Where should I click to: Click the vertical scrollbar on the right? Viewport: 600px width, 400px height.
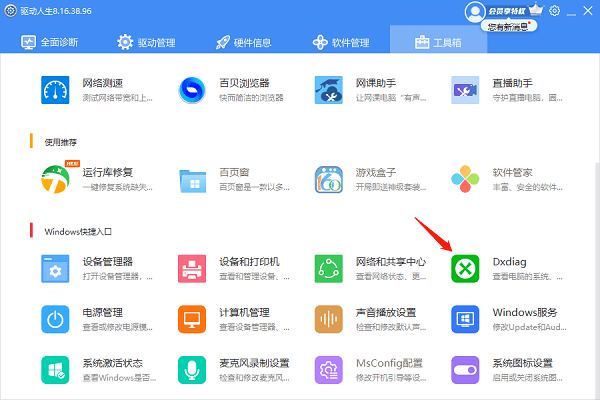coord(597,280)
